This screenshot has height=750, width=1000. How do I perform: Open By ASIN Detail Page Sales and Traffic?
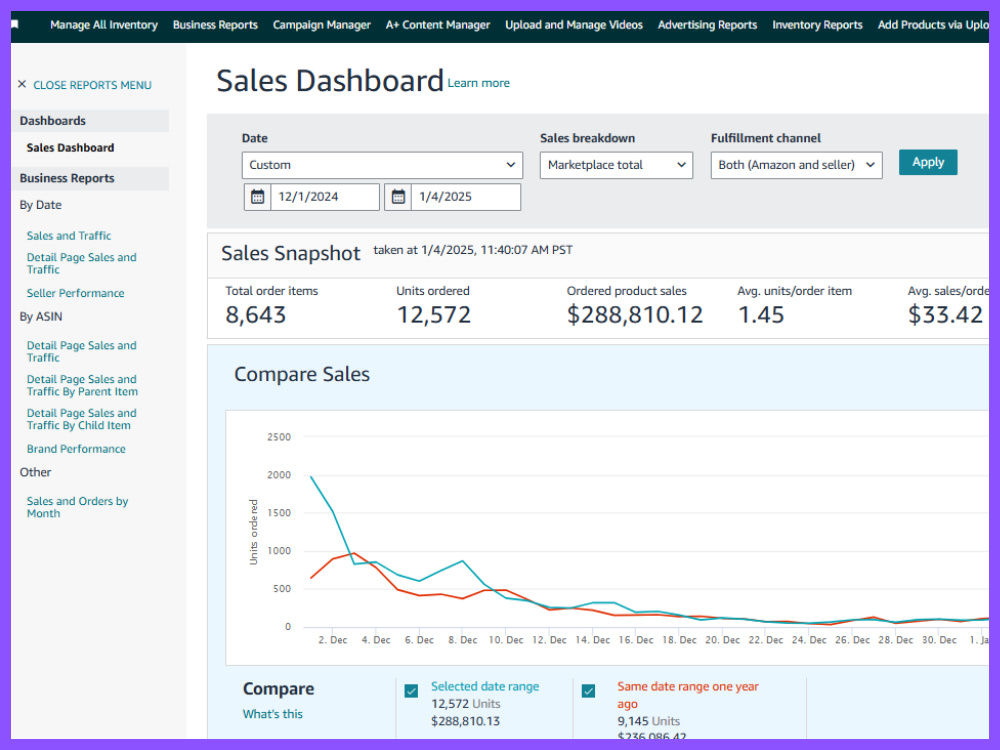click(82, 351)
